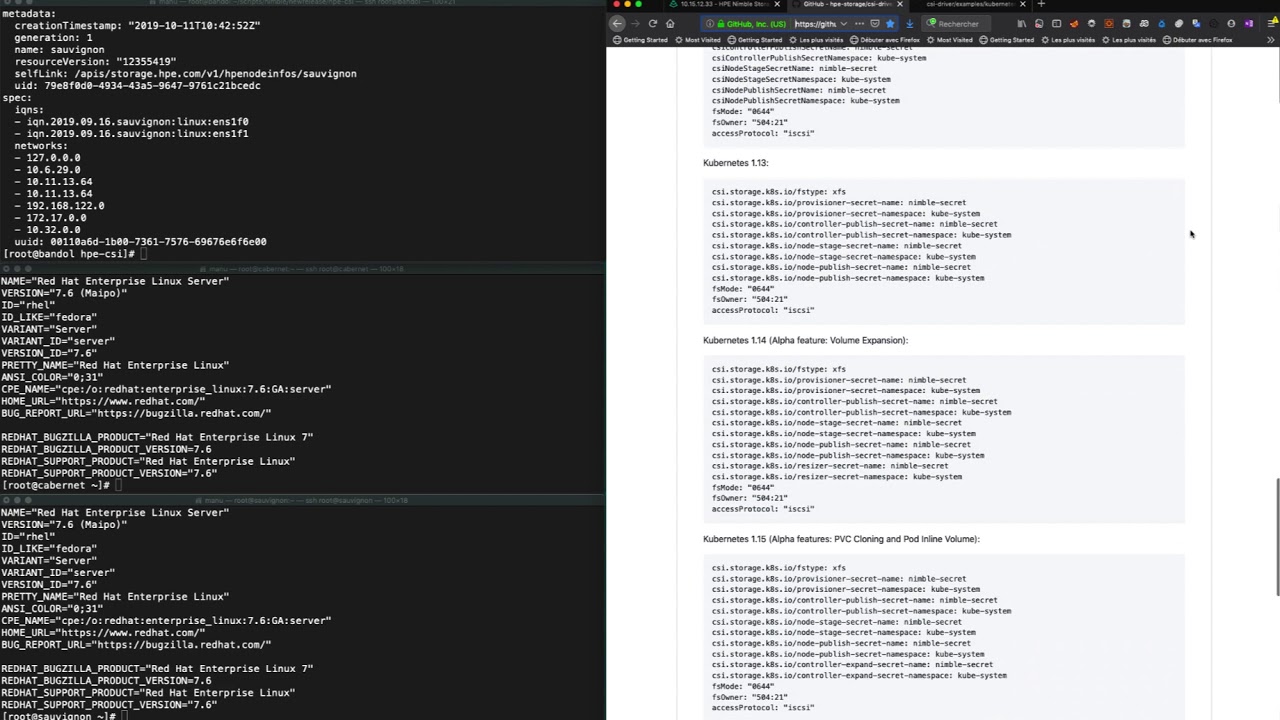Go forward in Firefox browser history
1280x720 pixels.
635,24
